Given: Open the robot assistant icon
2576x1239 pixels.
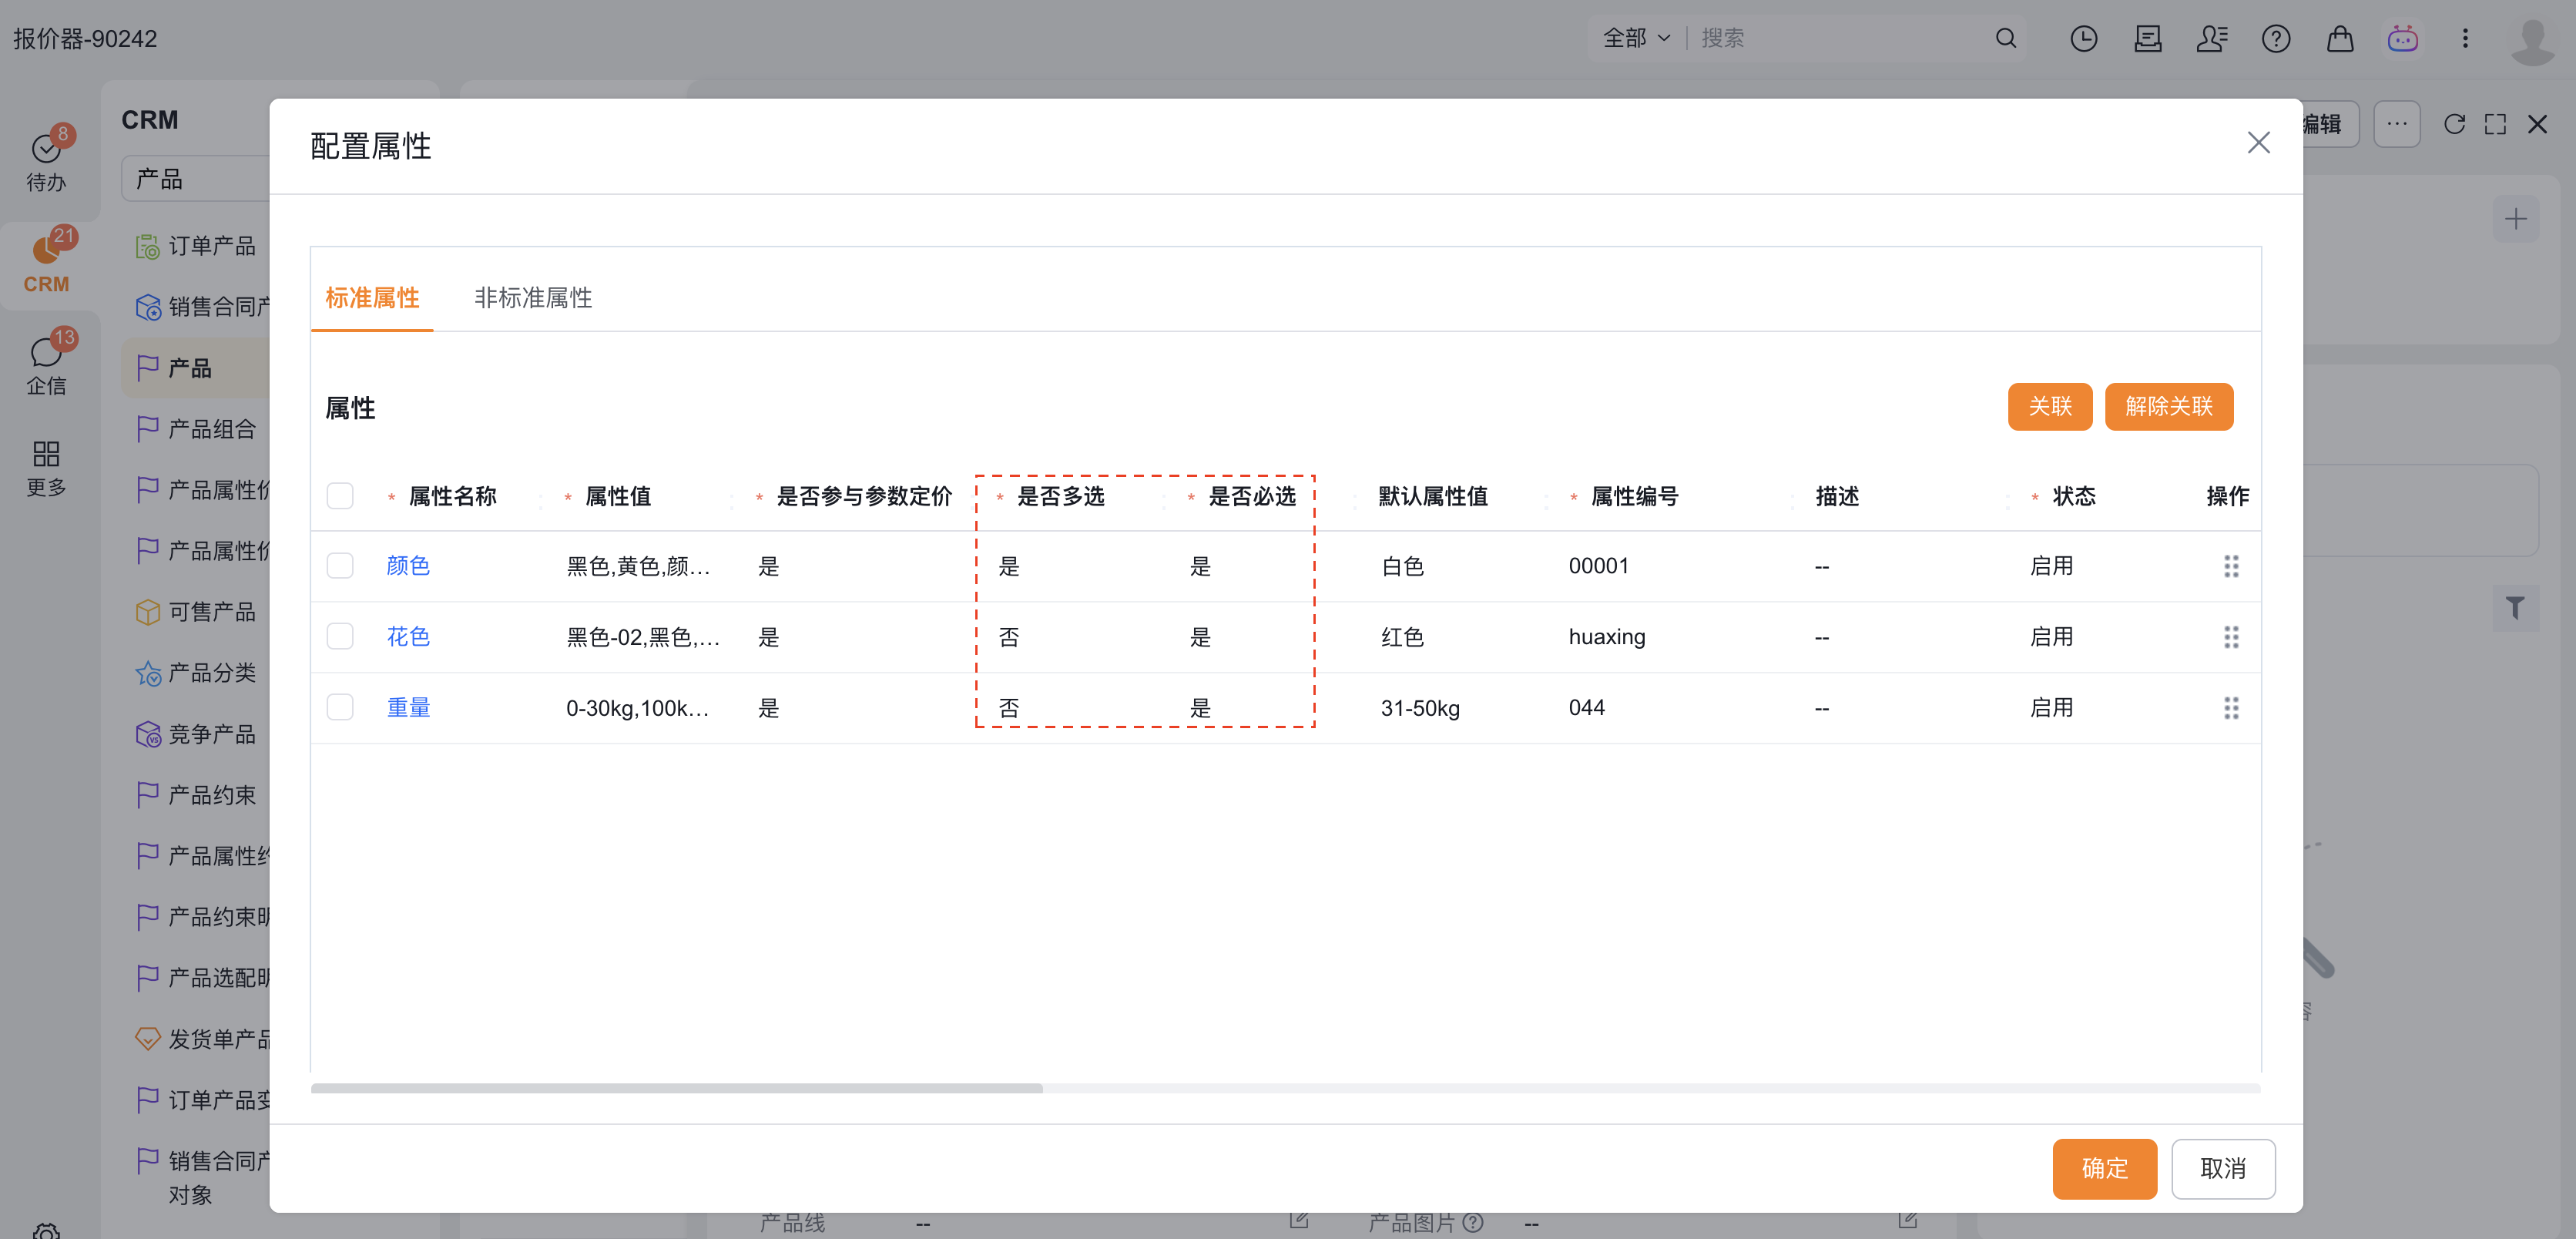Looking at the screenshot, I should pos(2402,39).
